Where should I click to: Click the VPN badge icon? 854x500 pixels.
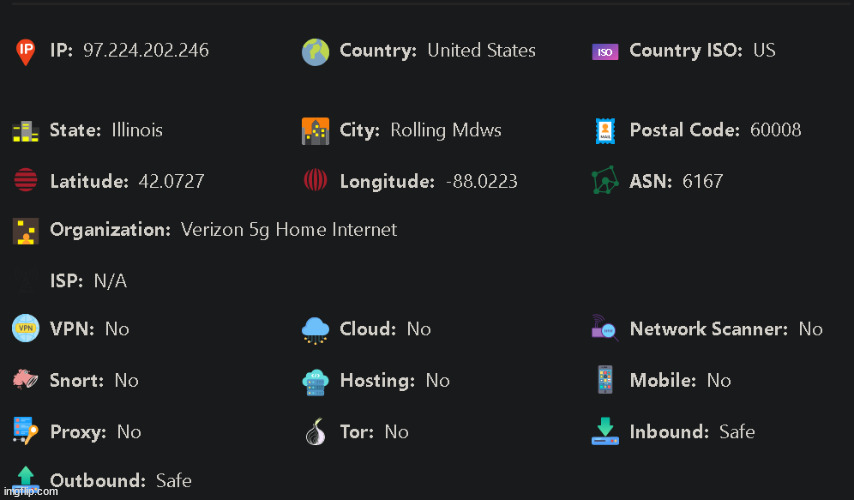pyautogui.click(x=26, y=328)
